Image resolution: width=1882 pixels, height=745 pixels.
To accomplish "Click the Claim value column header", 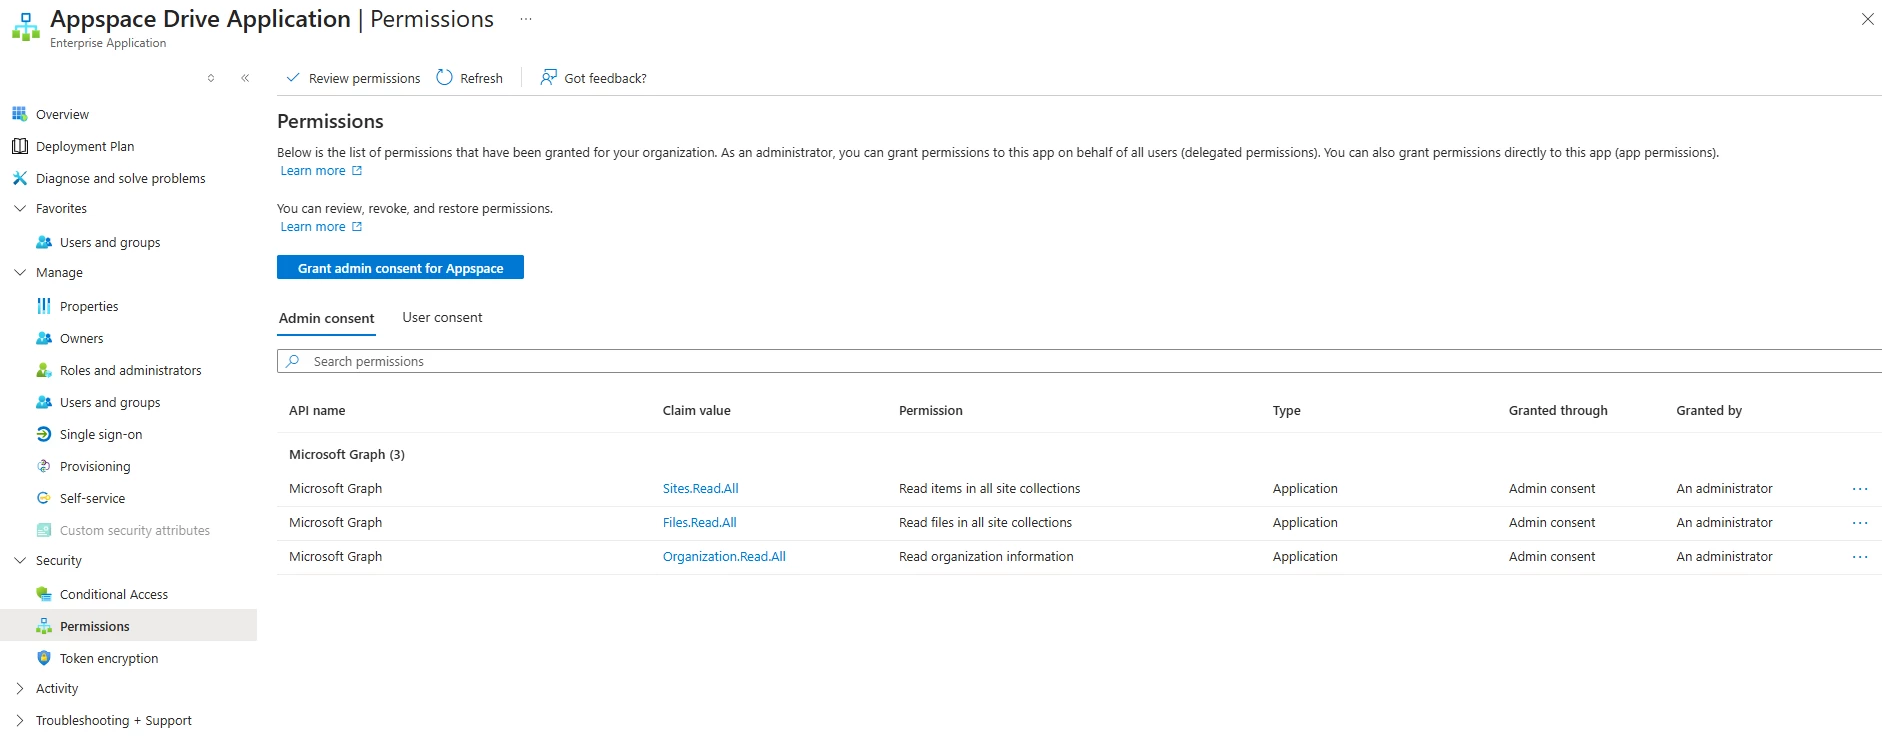I will (696, 411).
